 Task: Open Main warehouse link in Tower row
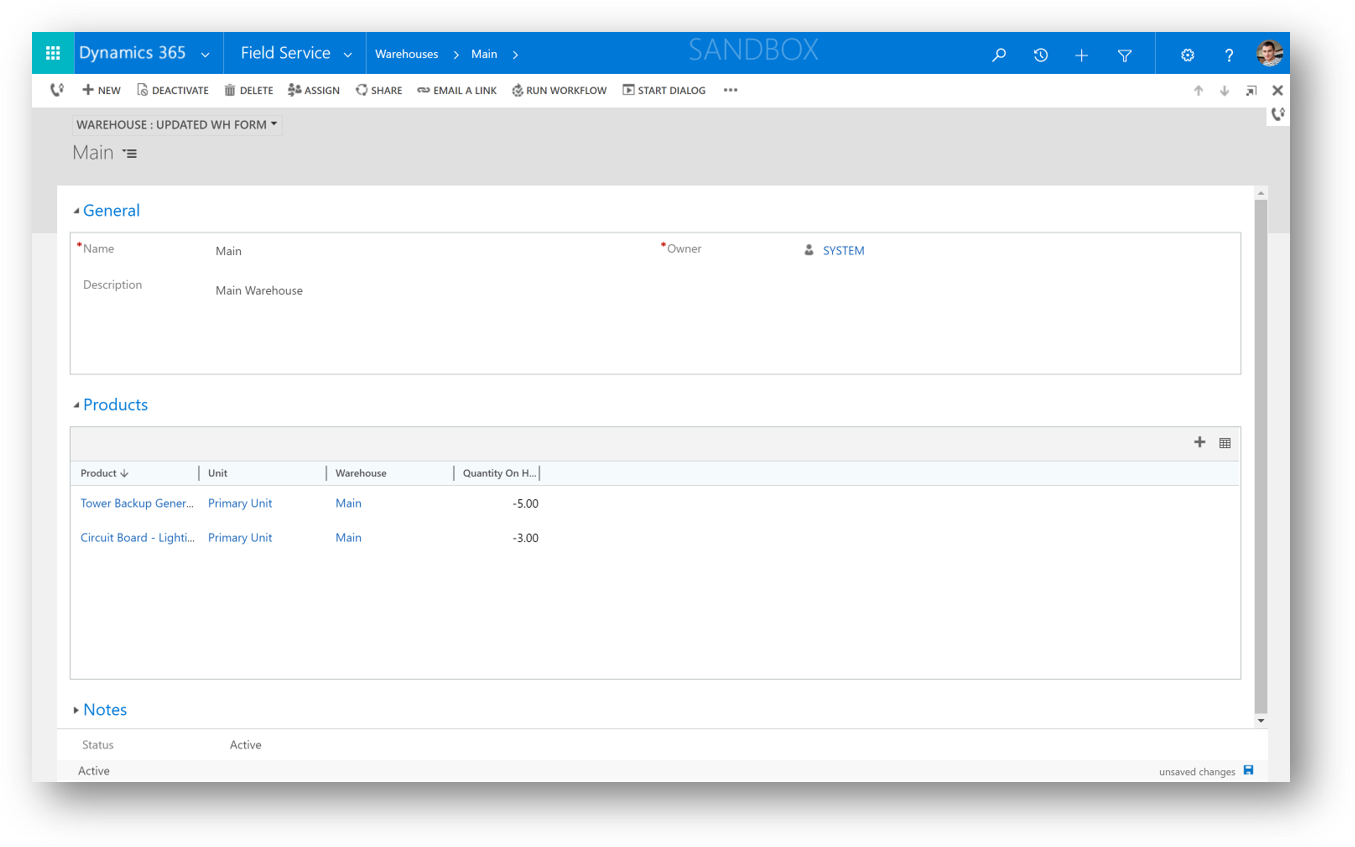pyautogui.click(x=348, y=503)
